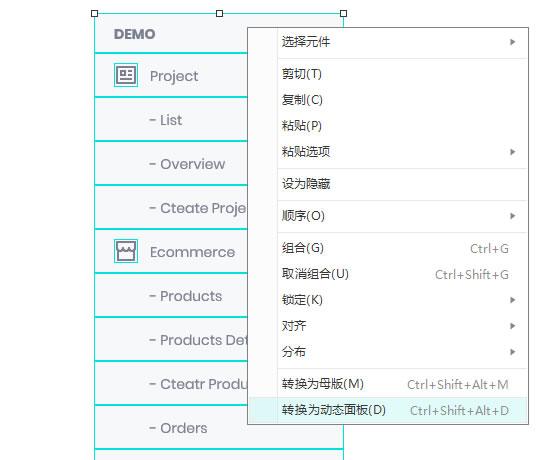559x460 pixels.
Task: Click top-right selection resize handle
Action: click(343, 14)
